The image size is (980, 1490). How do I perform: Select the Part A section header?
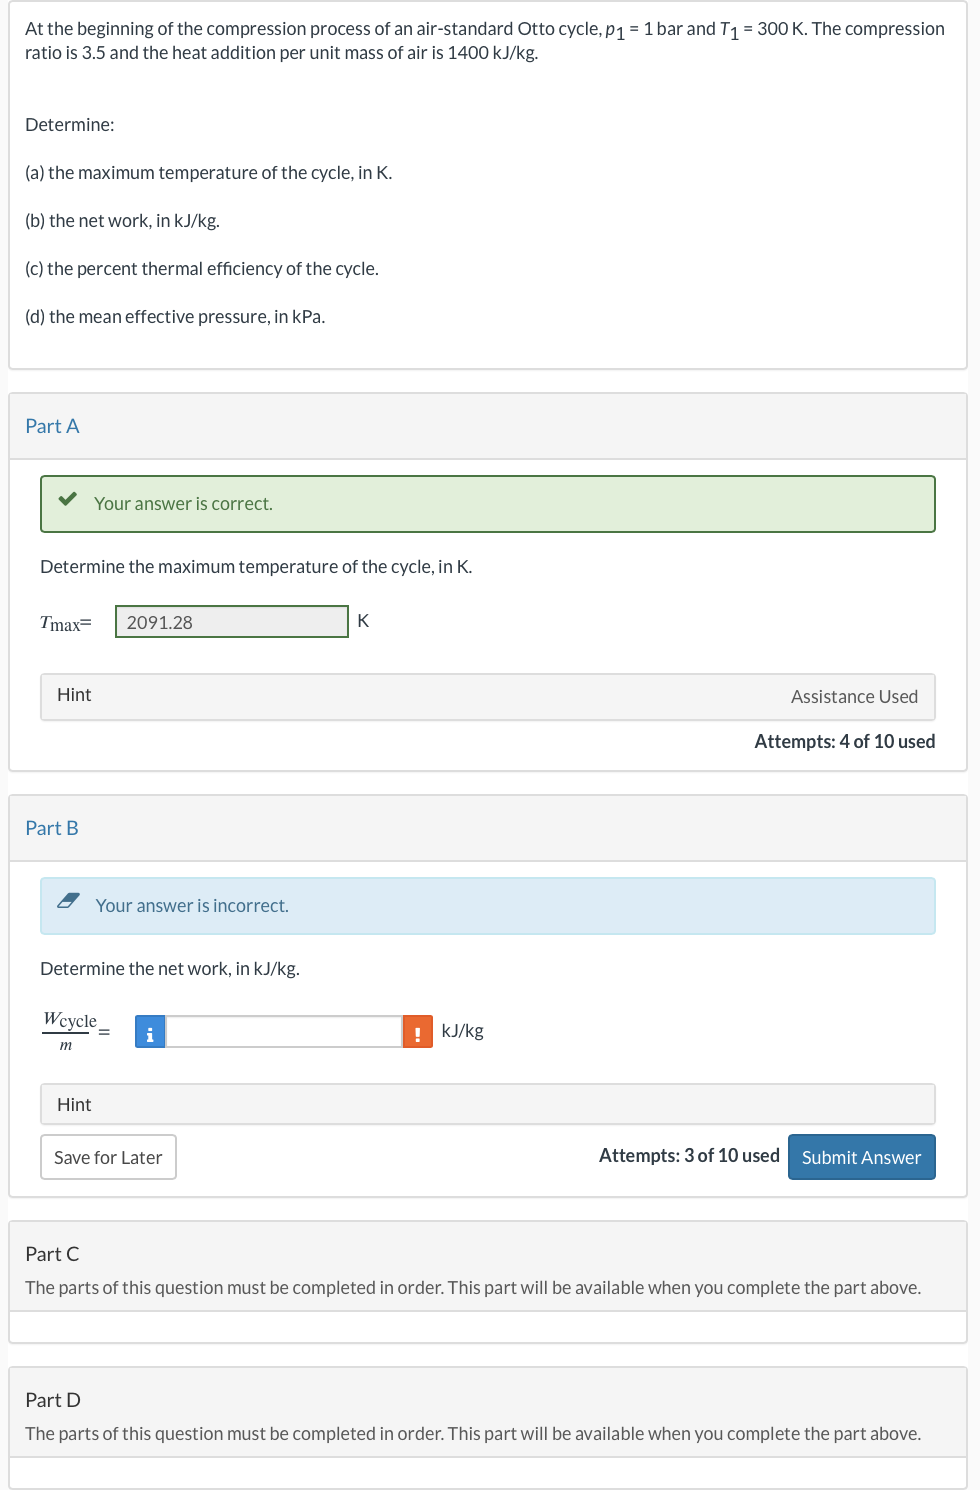coord(52,425)
